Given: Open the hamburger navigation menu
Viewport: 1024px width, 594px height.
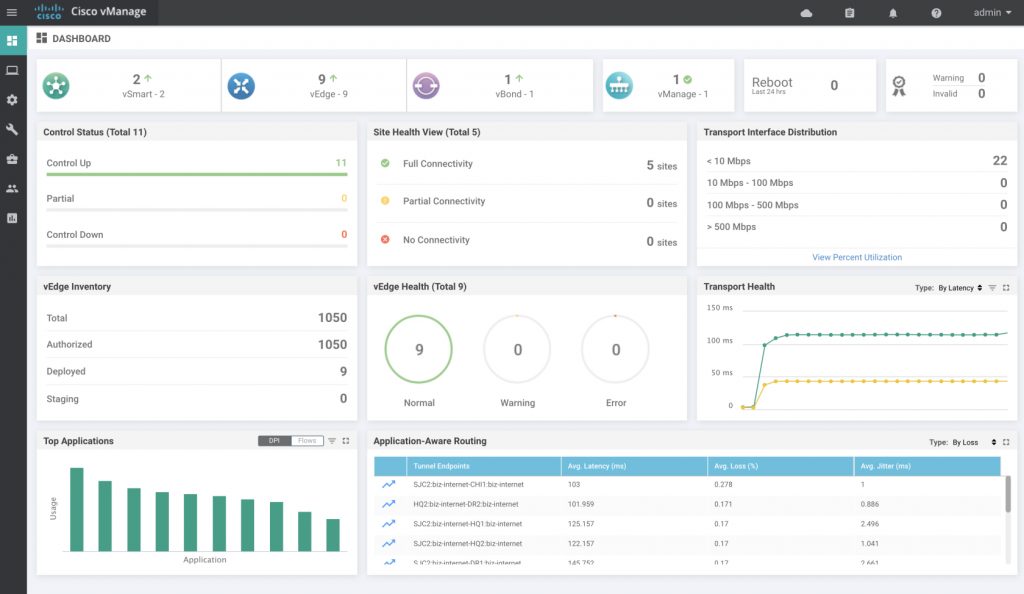Looking at the screenshot, I should (x=12, y=13).
